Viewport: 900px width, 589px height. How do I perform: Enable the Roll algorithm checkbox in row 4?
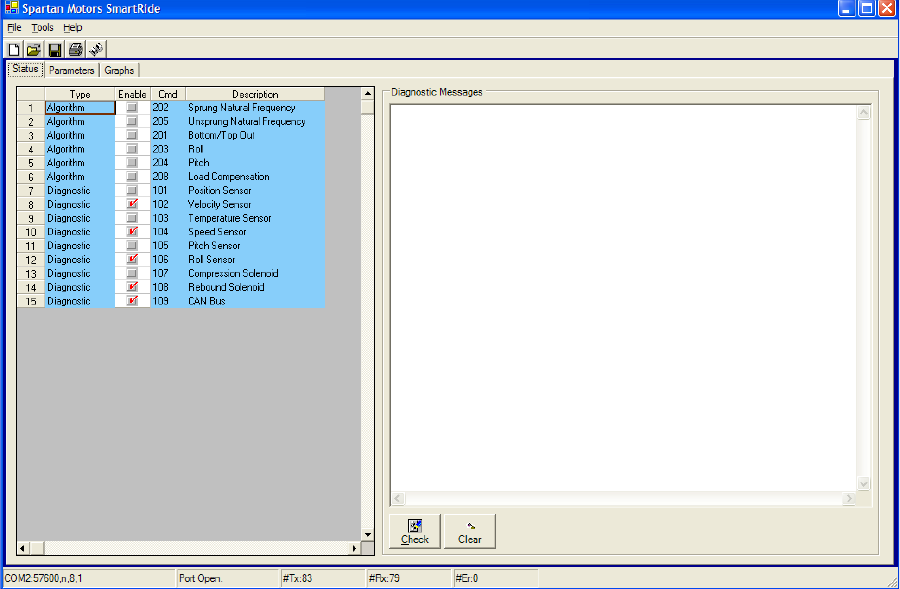132,149
